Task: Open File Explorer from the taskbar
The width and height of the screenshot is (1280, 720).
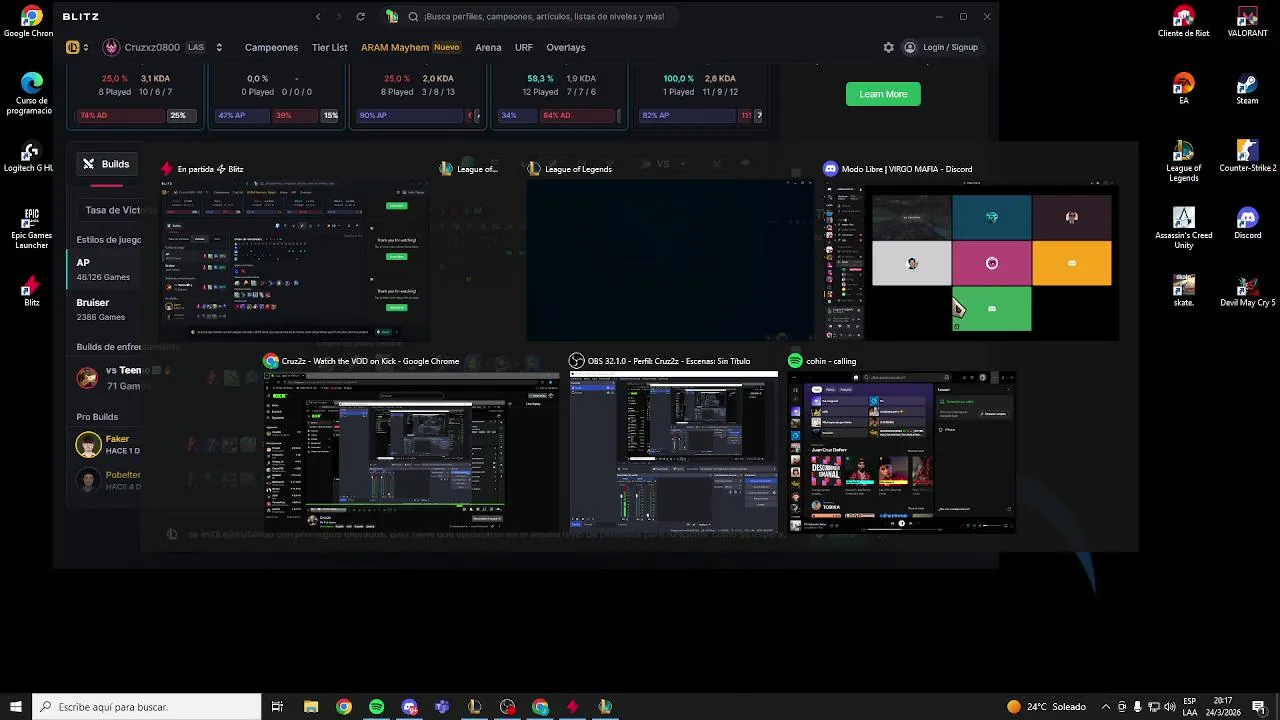Action: (311, 707)
